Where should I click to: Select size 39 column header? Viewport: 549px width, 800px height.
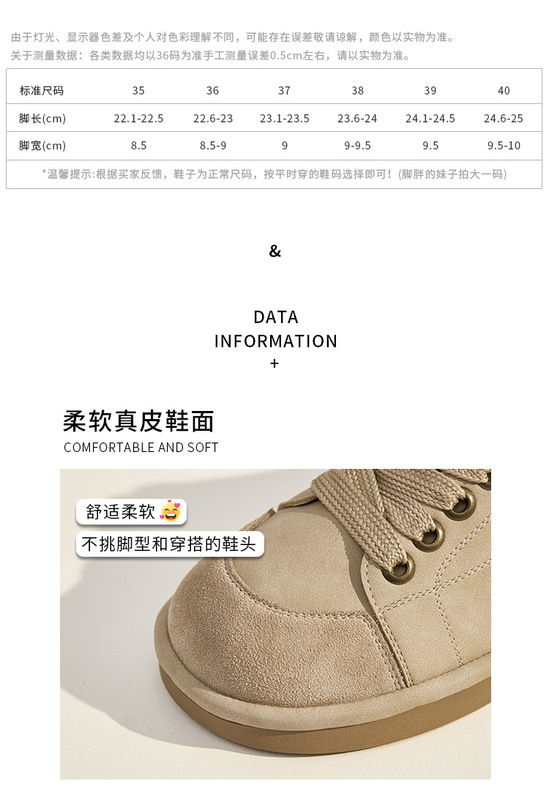pyautogui.click(x=430, y=90)
